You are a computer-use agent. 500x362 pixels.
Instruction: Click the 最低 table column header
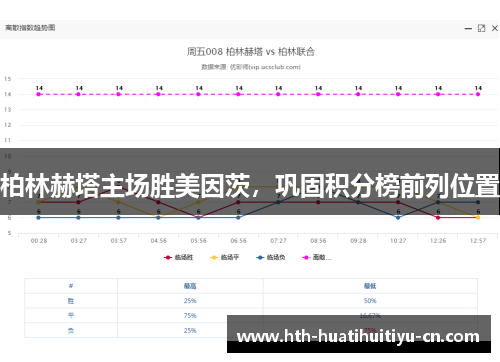click(x=370, y=286)
